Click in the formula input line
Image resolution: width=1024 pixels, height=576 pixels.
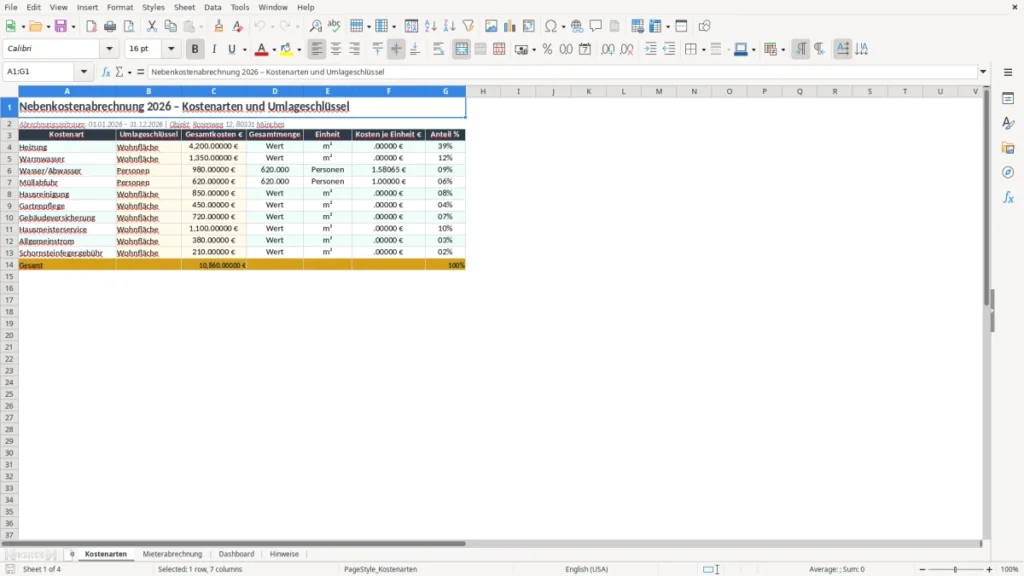point(562,72)
